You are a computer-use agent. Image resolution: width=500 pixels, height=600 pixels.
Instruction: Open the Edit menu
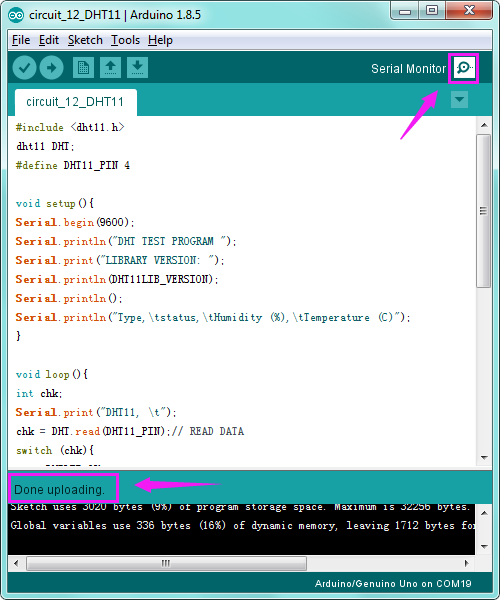coord(49,40)
